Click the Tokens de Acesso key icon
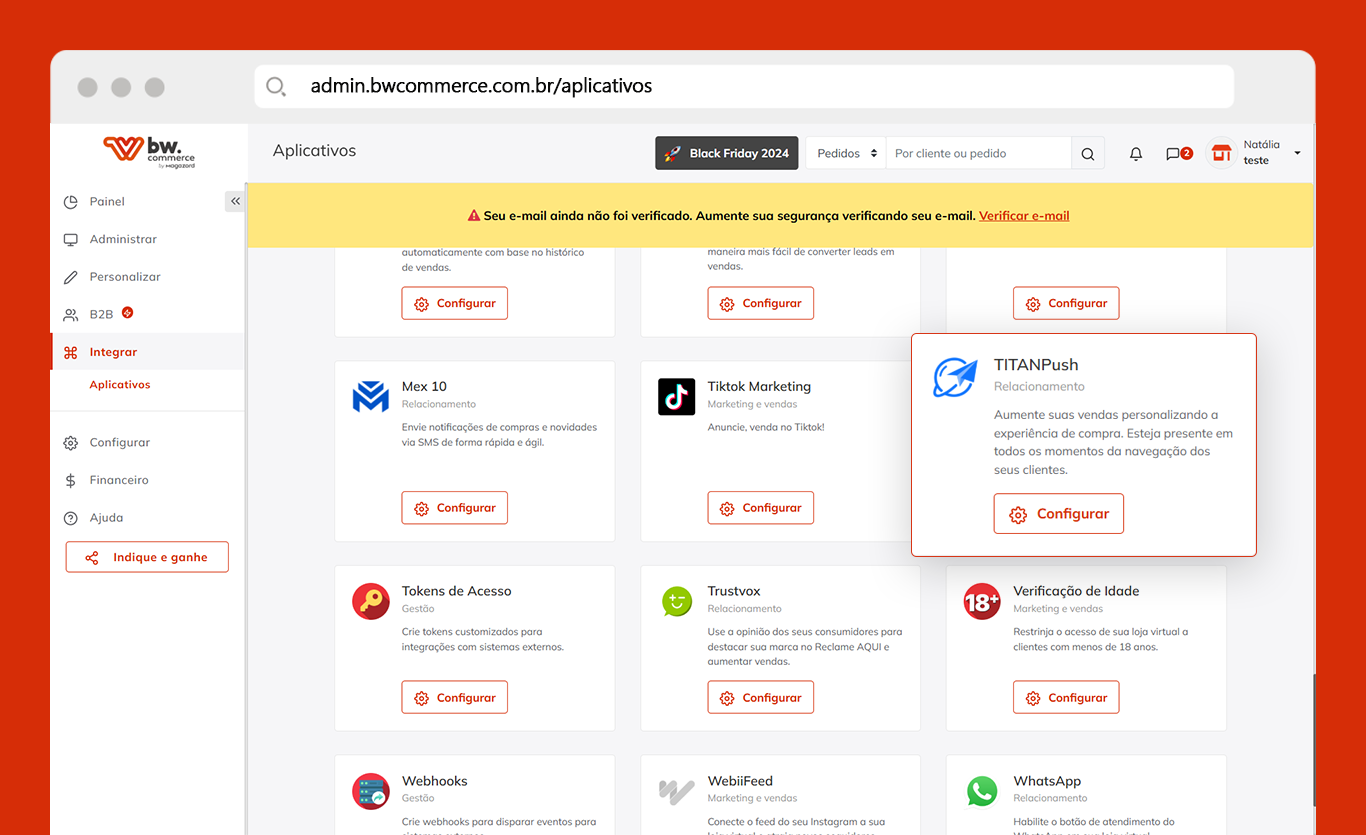Viewport: 1366px width, 835px height. tap(370, 601)
